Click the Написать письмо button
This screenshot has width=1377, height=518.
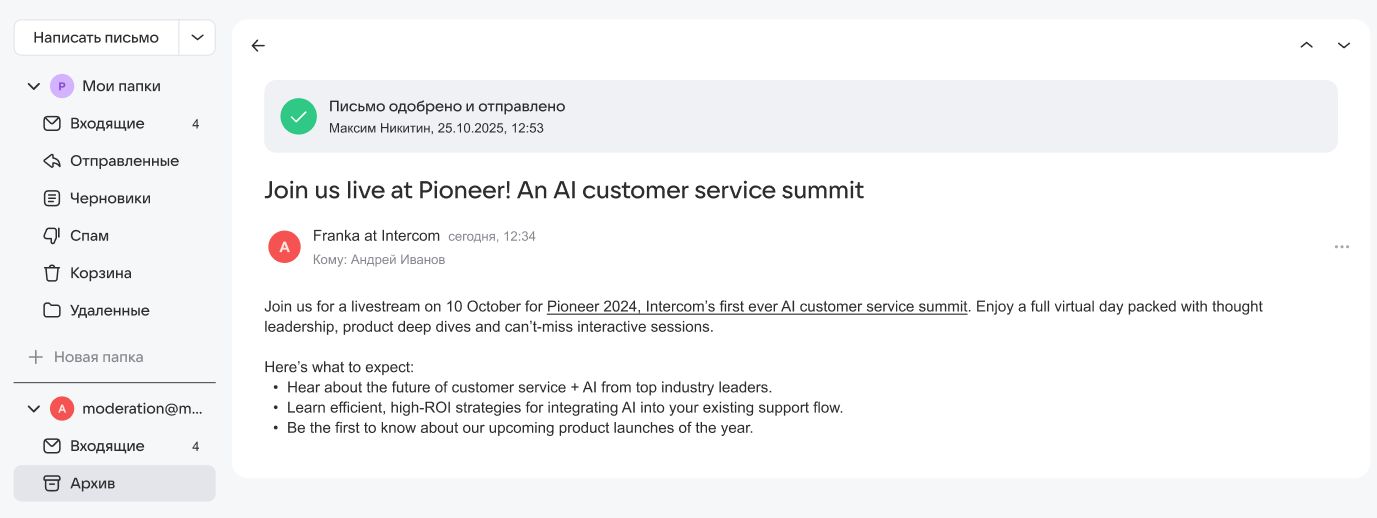[96, 38]
